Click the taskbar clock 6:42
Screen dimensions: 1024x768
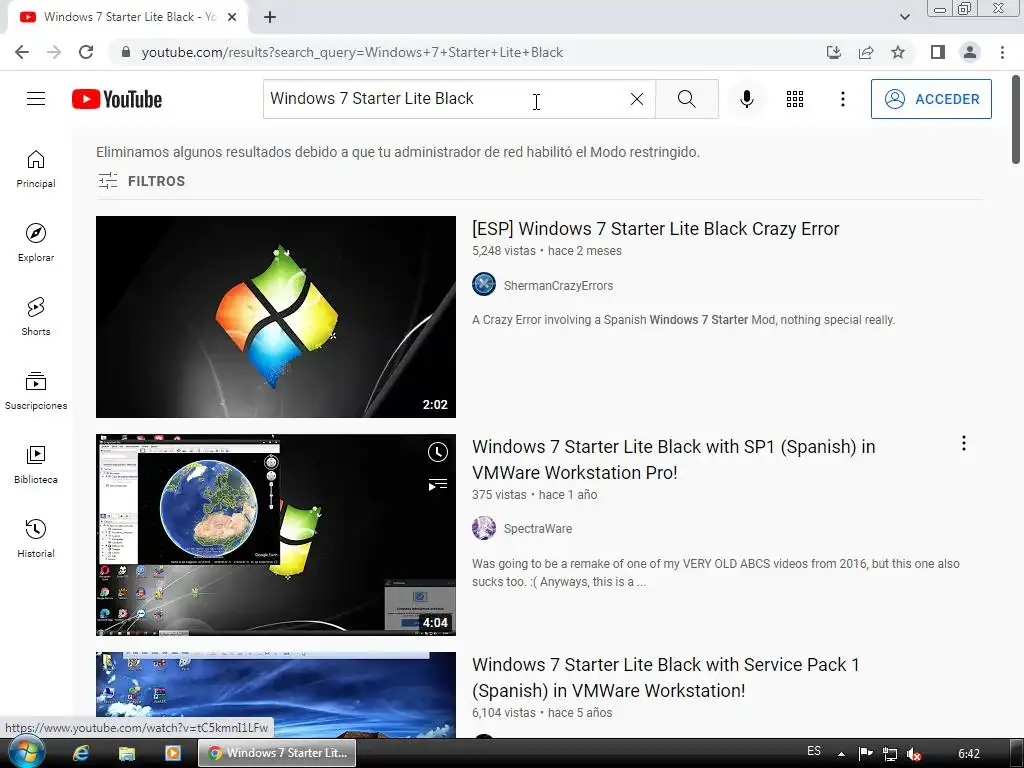click(x=968, y=754)
